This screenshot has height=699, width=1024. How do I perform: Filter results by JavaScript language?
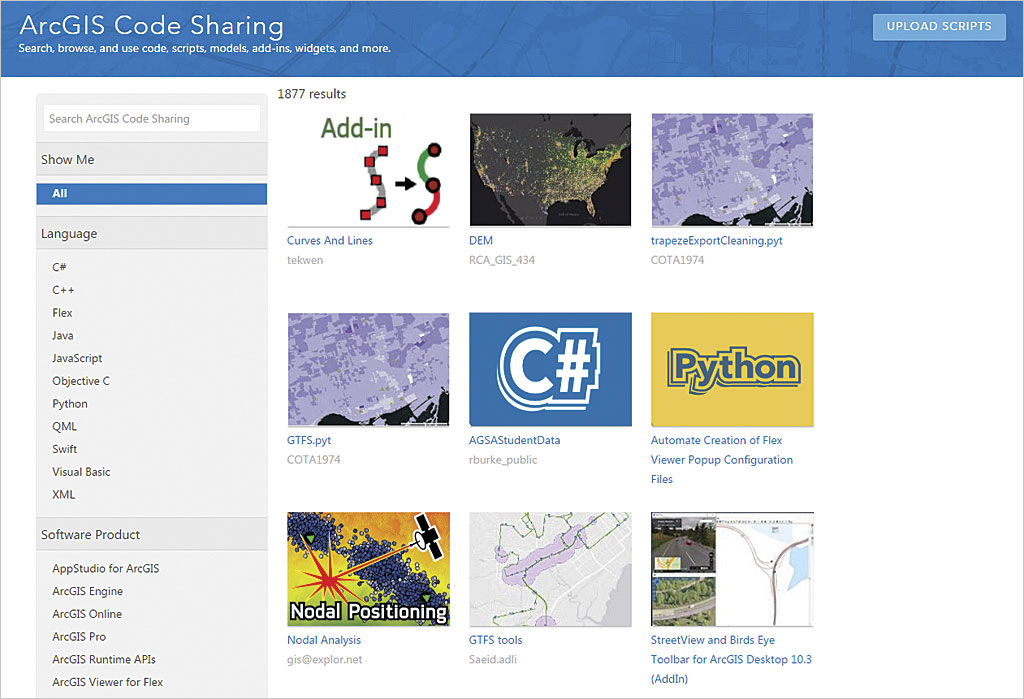(77, 358)
